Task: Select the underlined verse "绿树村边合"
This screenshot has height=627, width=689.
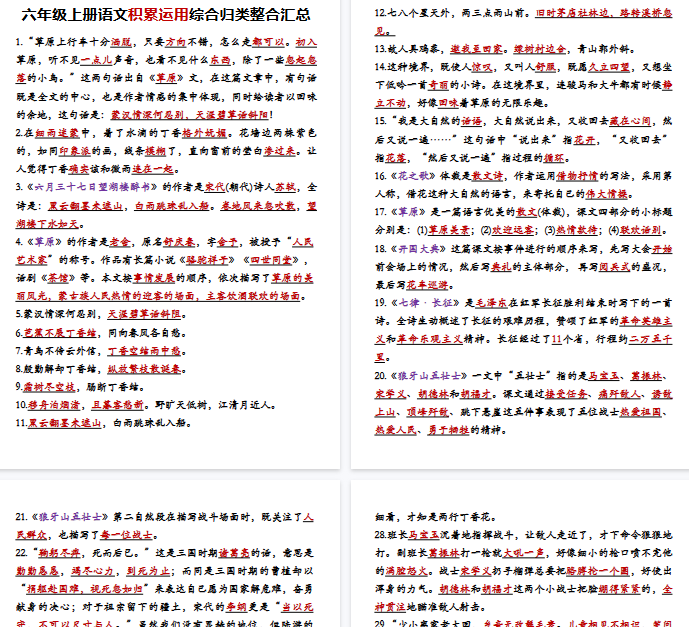Action: coord(540,49)
